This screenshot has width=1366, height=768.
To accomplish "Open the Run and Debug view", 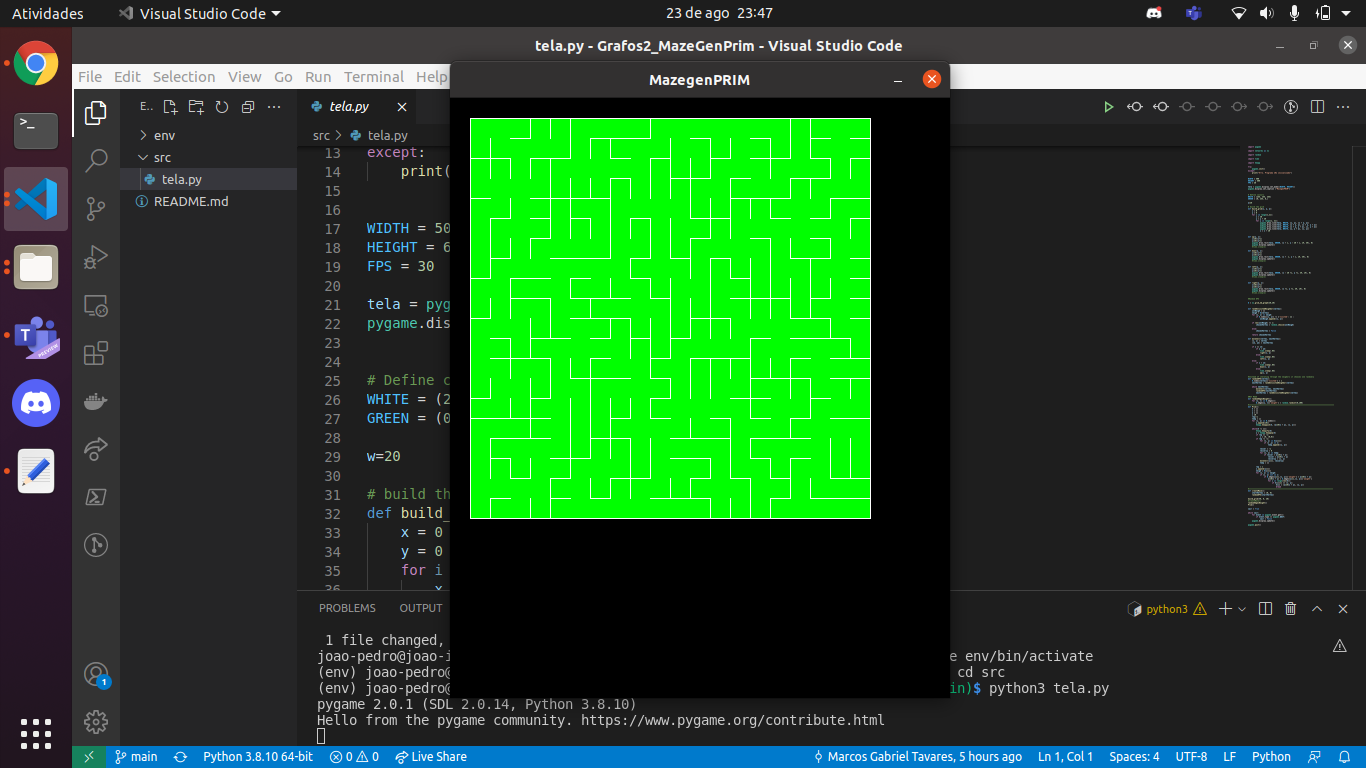I will tap(96, 257).
